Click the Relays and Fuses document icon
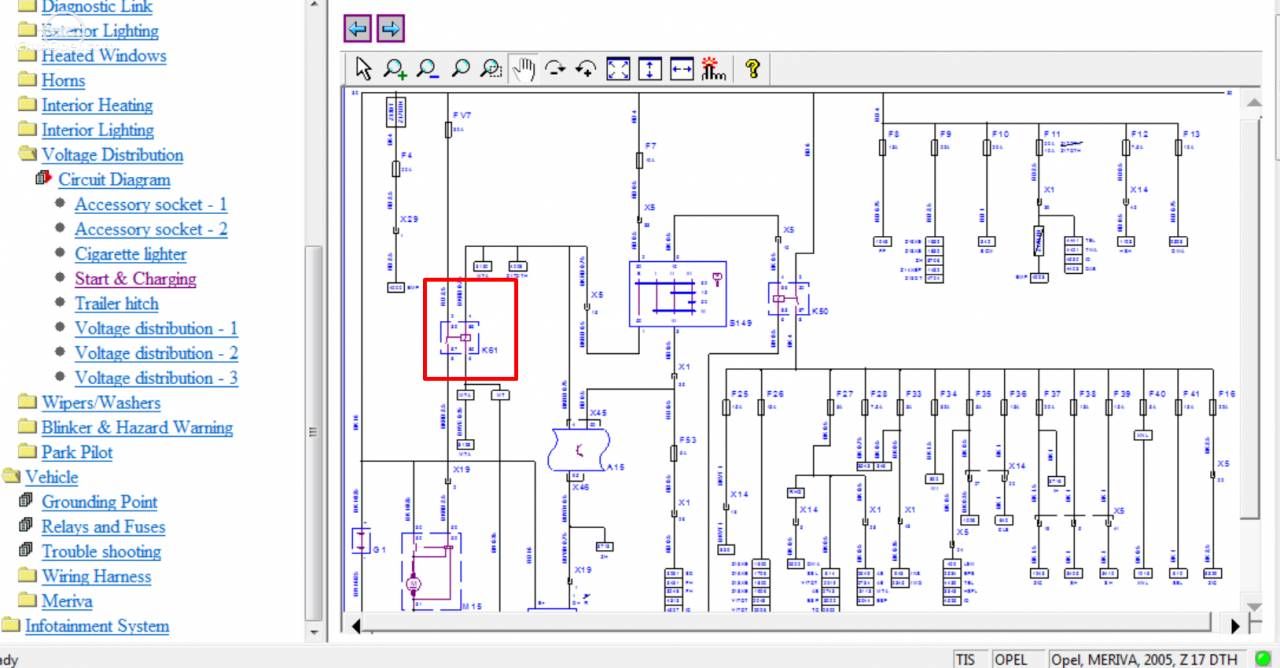The height and width of the screenshot is (668, 1280). click(x=27, y=526)
